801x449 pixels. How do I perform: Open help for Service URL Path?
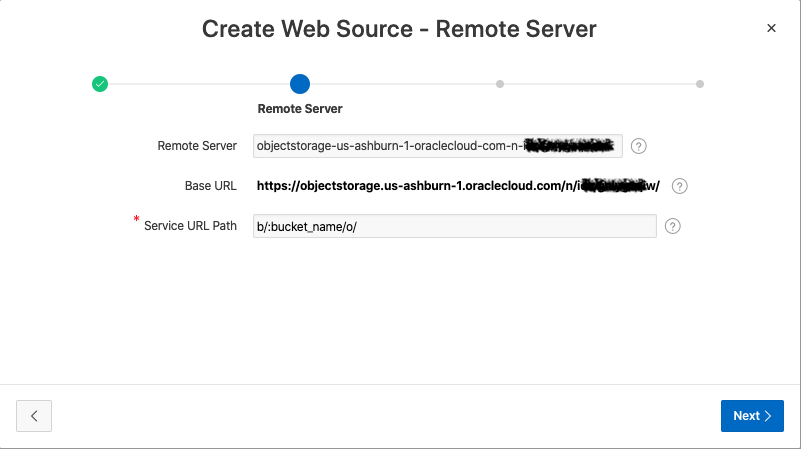[673, 226]
